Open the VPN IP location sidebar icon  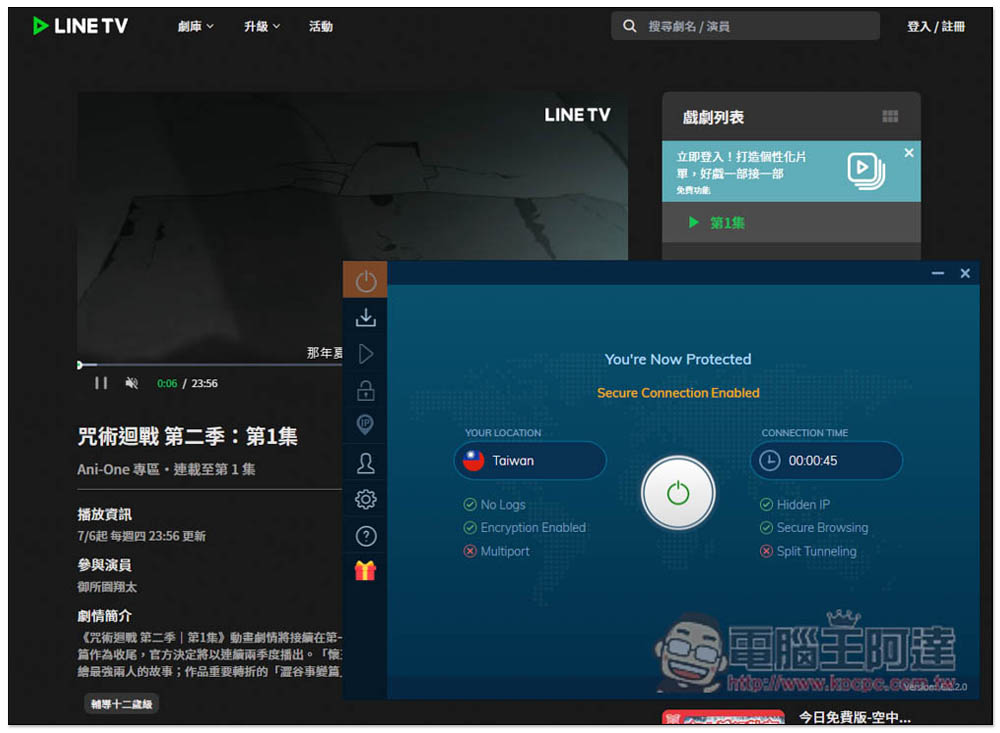(x=365, y=424)
